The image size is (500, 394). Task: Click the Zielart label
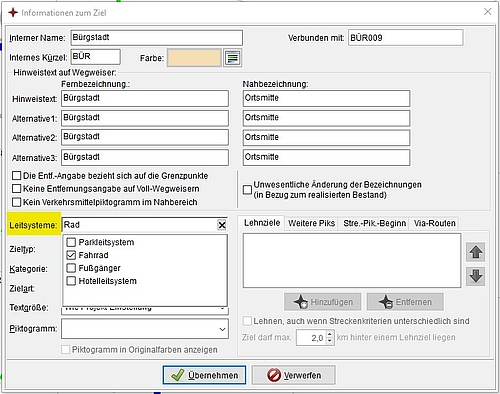coord(22,288)
